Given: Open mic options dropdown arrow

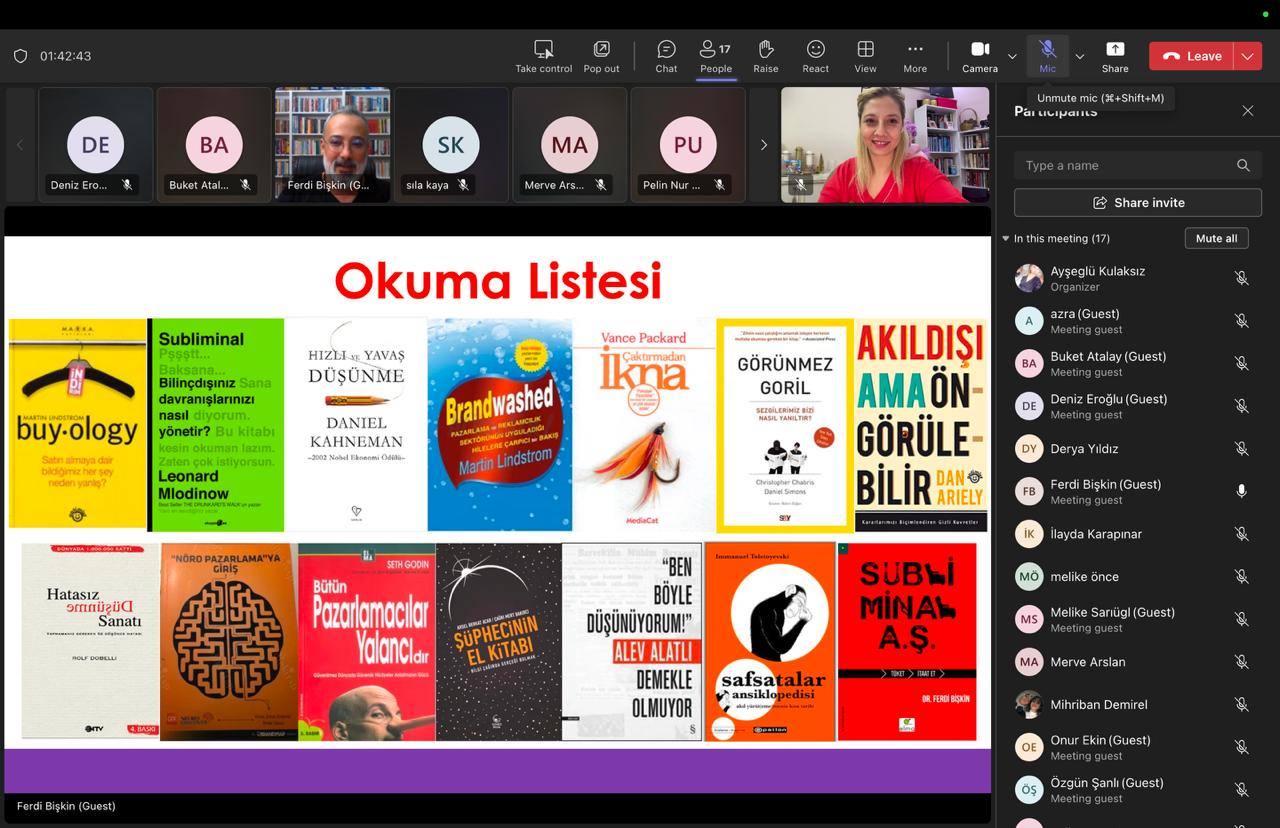Looking at the screenshot, I should click(1079, 56).
